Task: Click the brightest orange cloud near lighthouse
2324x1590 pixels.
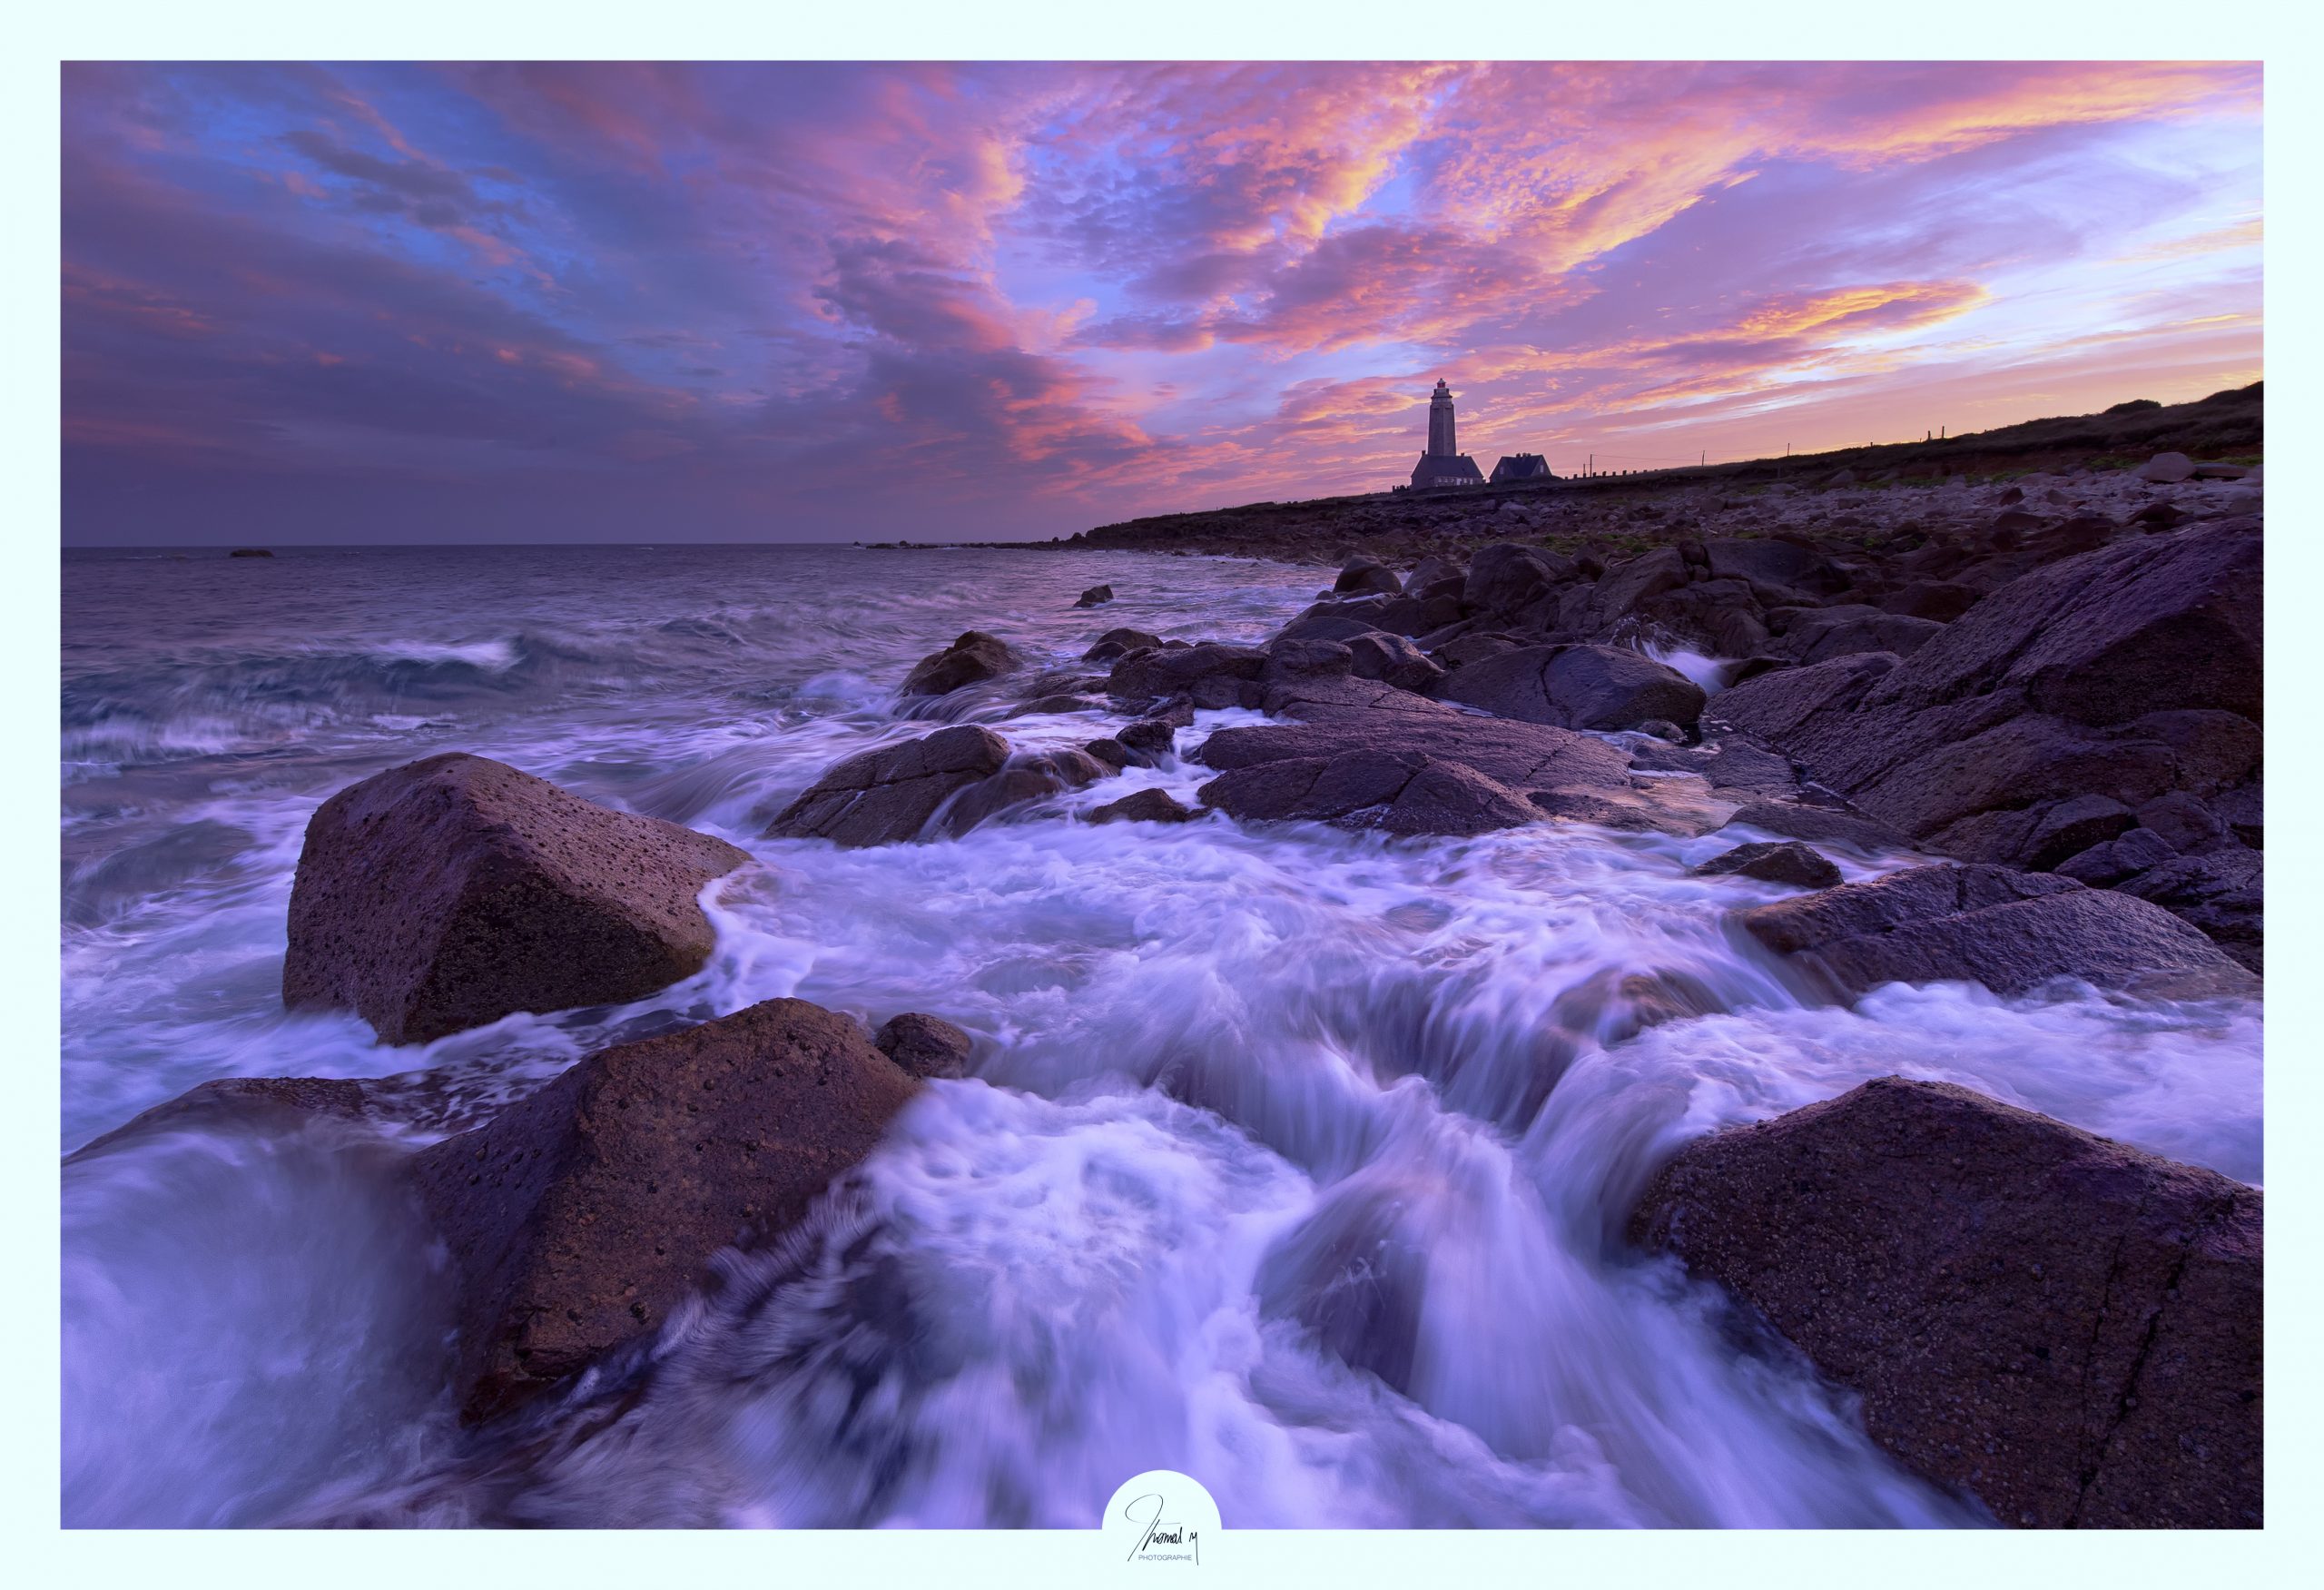Action: coord(1840,305)
